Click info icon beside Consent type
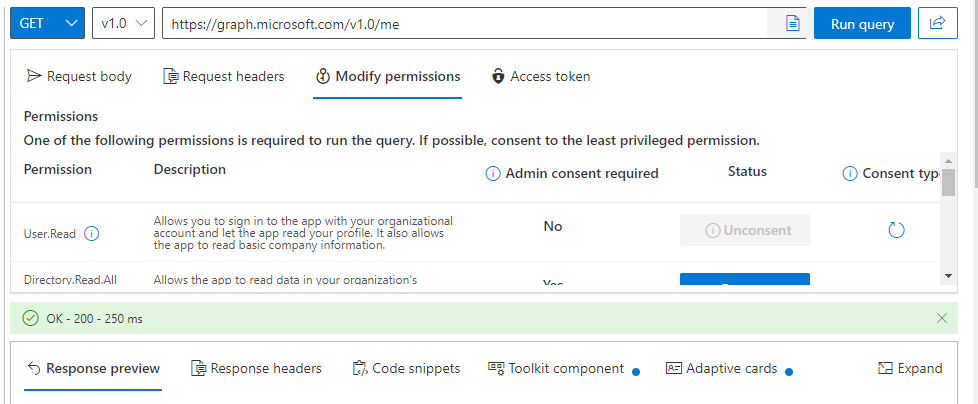This screenshot has width=978, height=404. (850, 173)
